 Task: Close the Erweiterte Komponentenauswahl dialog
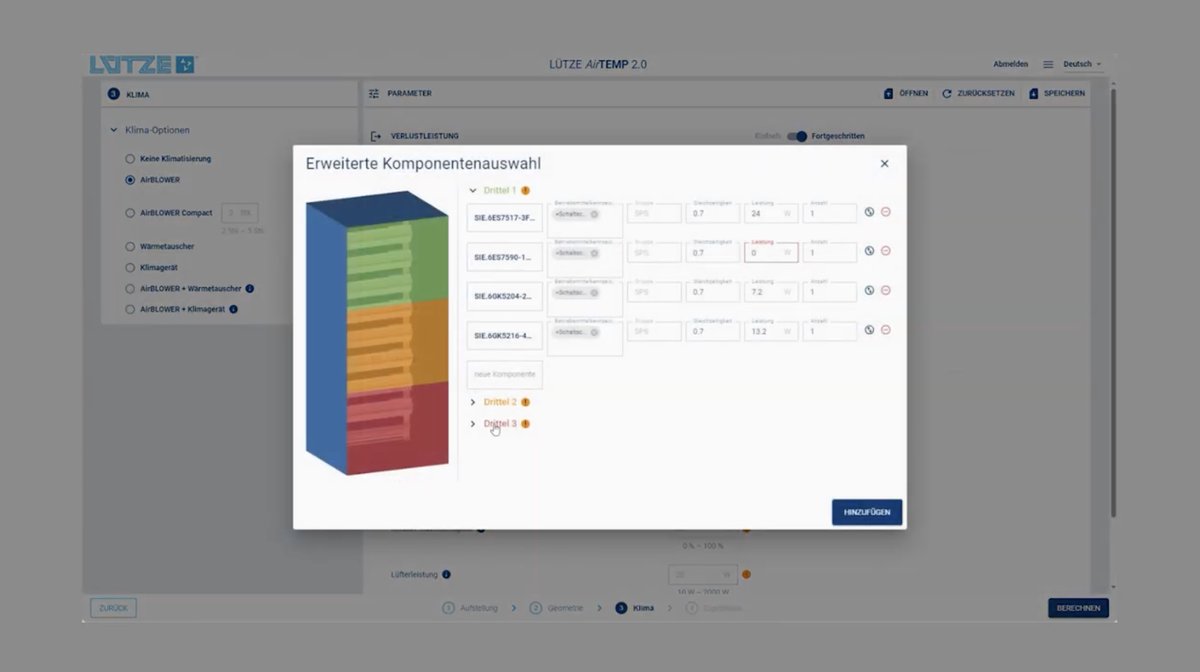(884, 164)
